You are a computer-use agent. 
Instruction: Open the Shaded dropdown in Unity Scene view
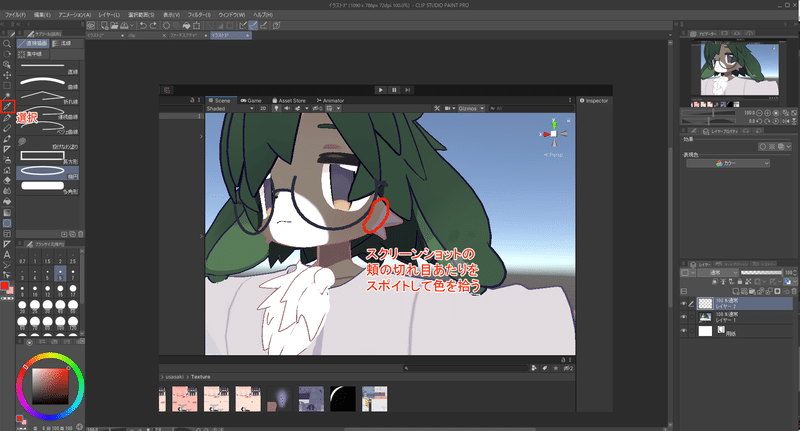230,108
